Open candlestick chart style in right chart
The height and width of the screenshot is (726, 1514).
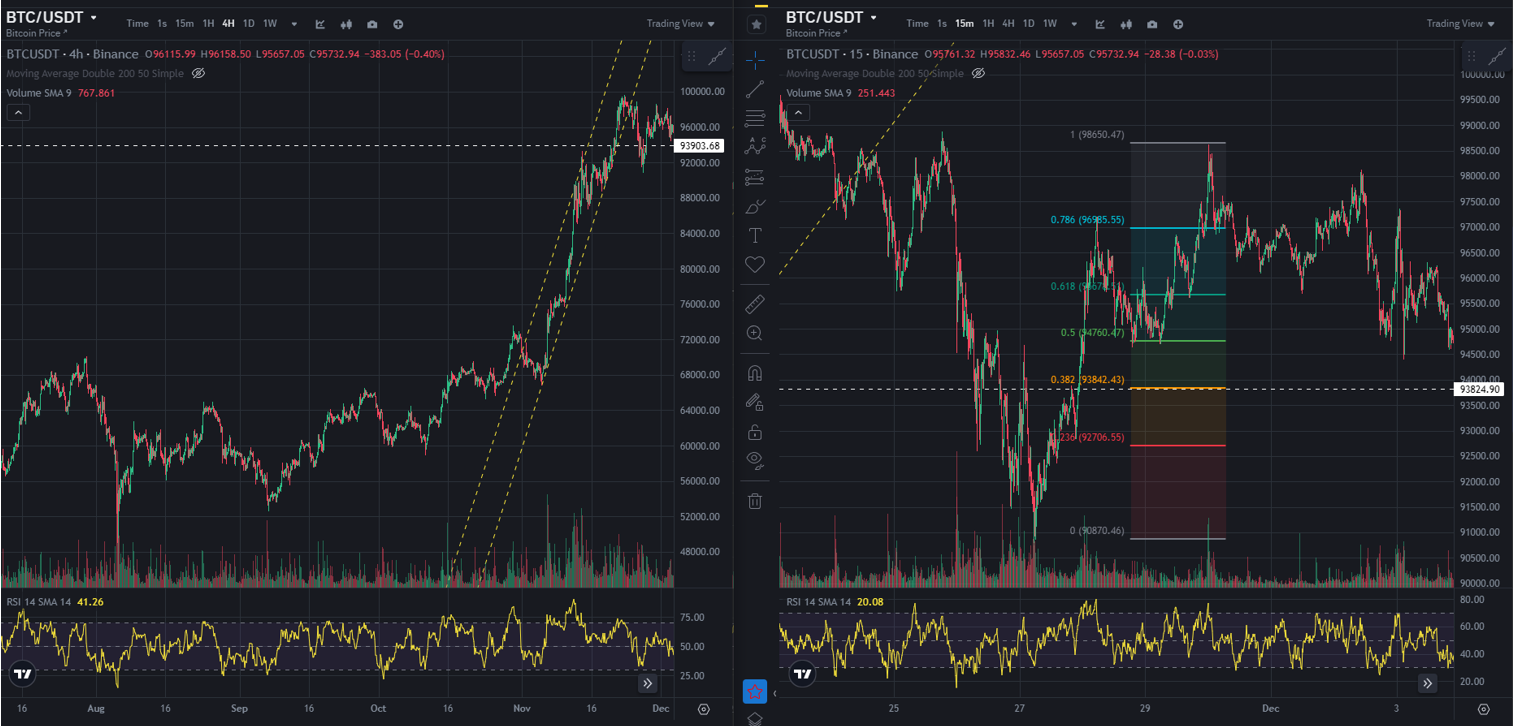point(1126,24)
